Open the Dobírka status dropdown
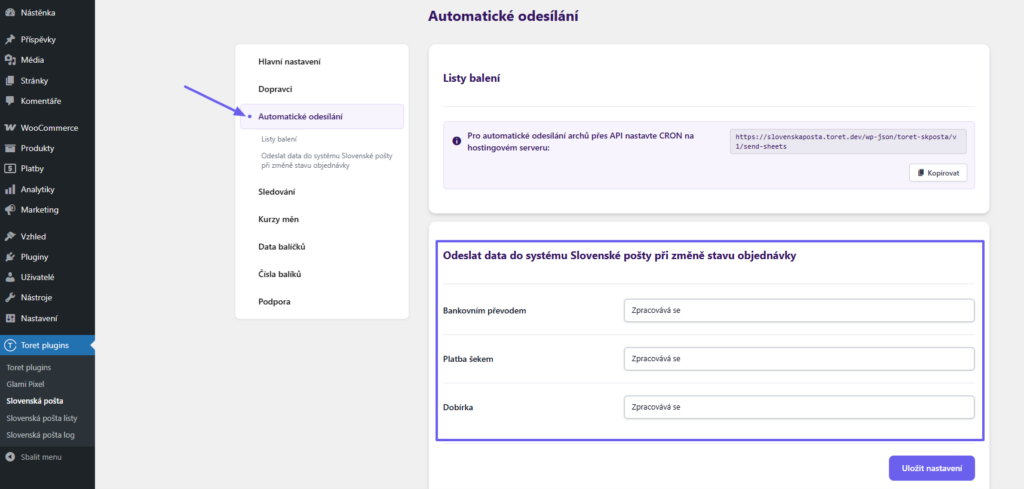This screenshot has width=1024, height=489. point(799,407)
